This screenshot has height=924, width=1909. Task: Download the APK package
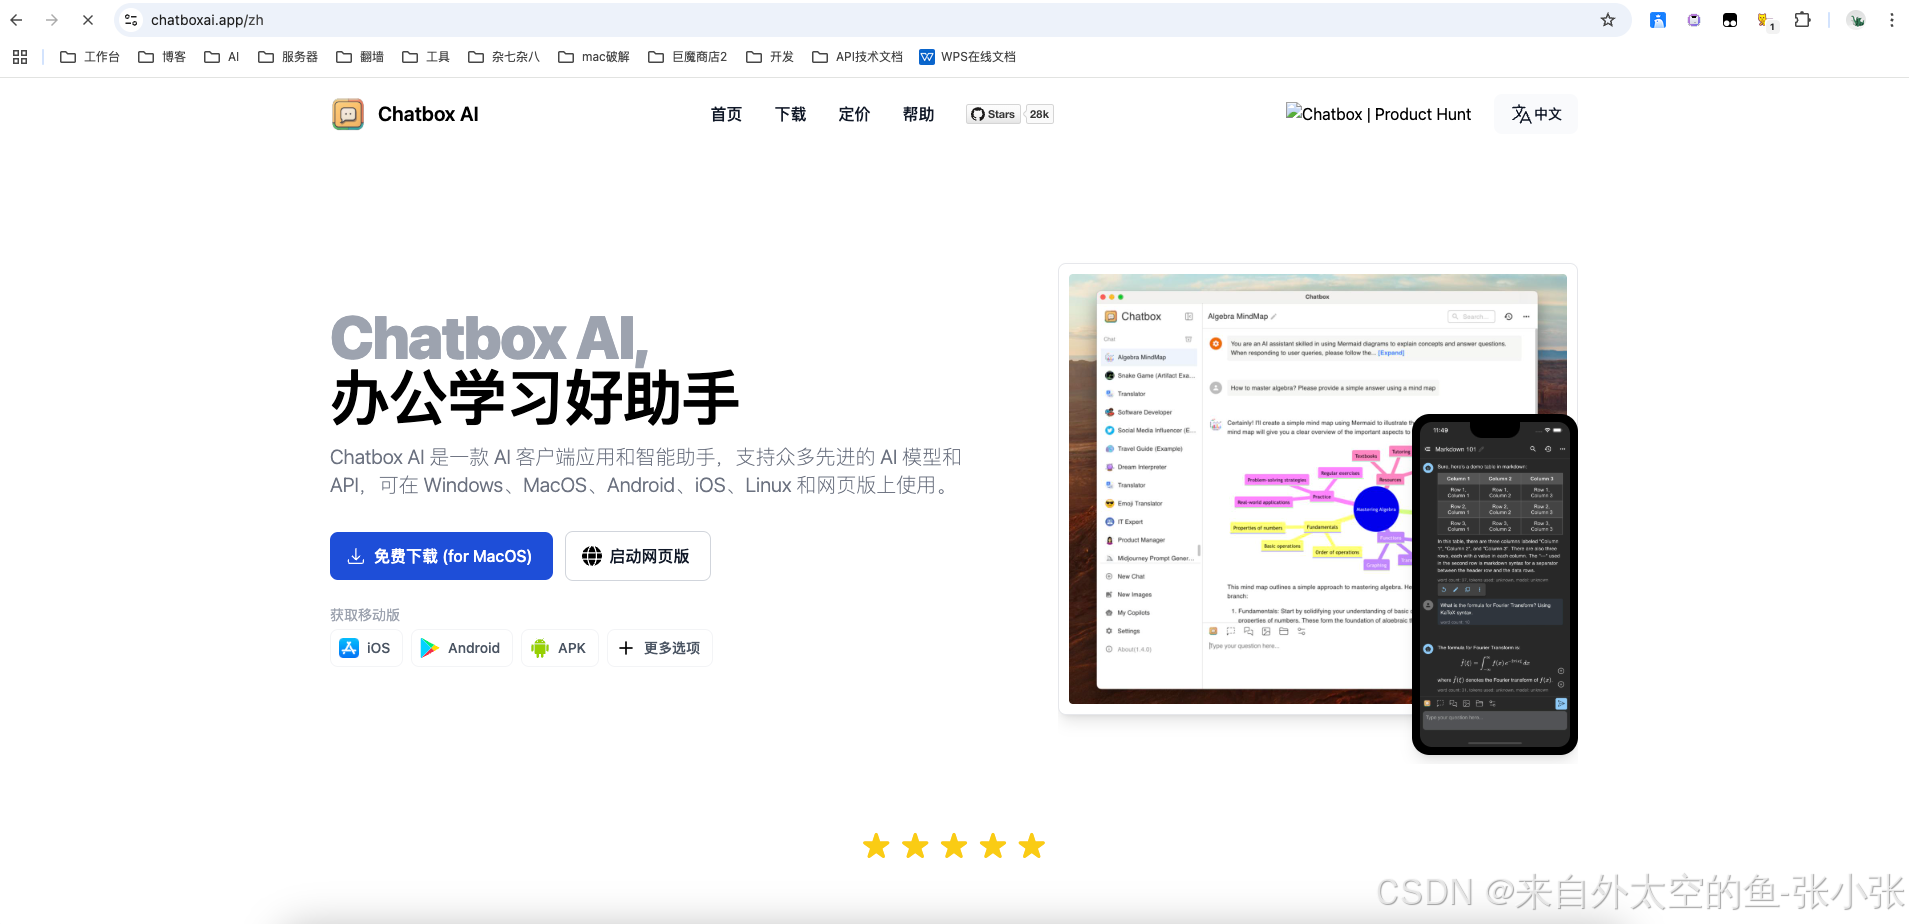559,648
